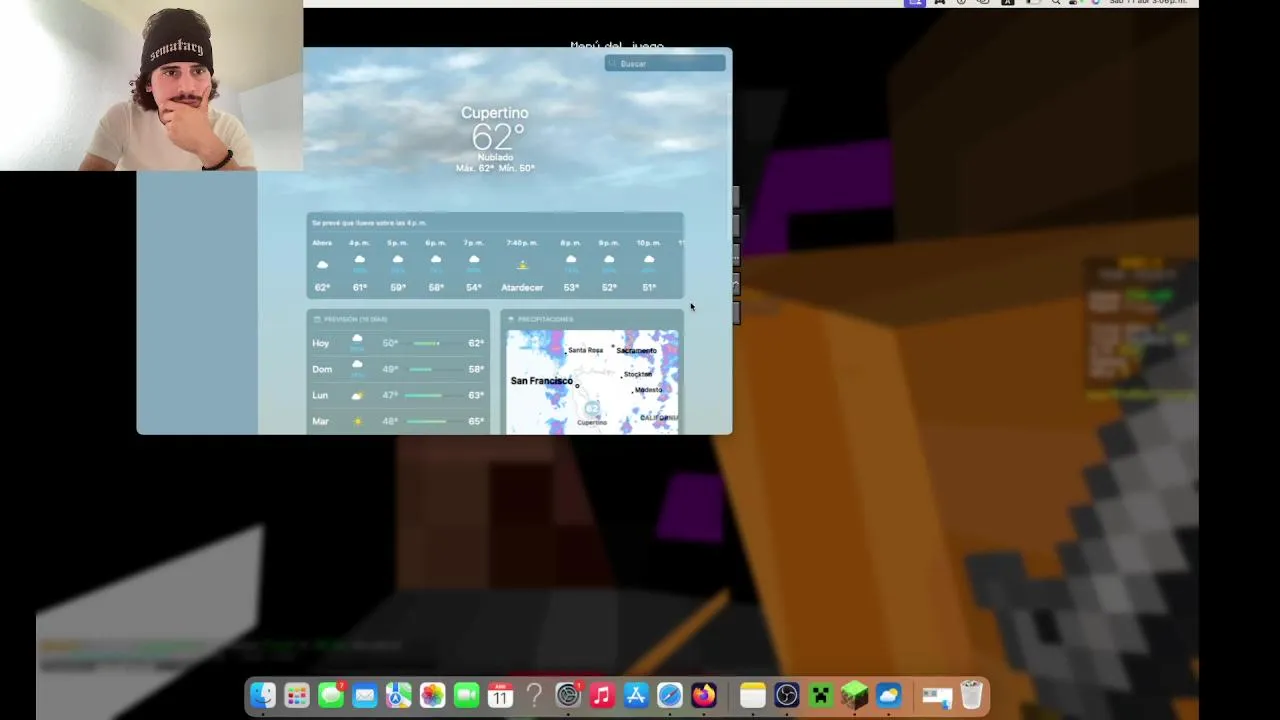Select the 5 p.m. hourly forecast
Viewport: 1280px width, 720px height.
[x=398, y=266]
